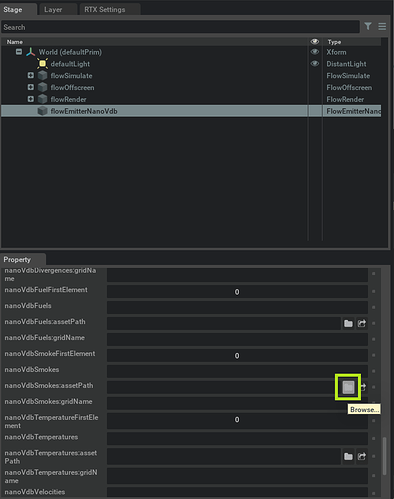Click the Stage Search input field
Image resolution: width=394 pixels, height=499 pixels.
pyautogui.click(x=180, y=27)
